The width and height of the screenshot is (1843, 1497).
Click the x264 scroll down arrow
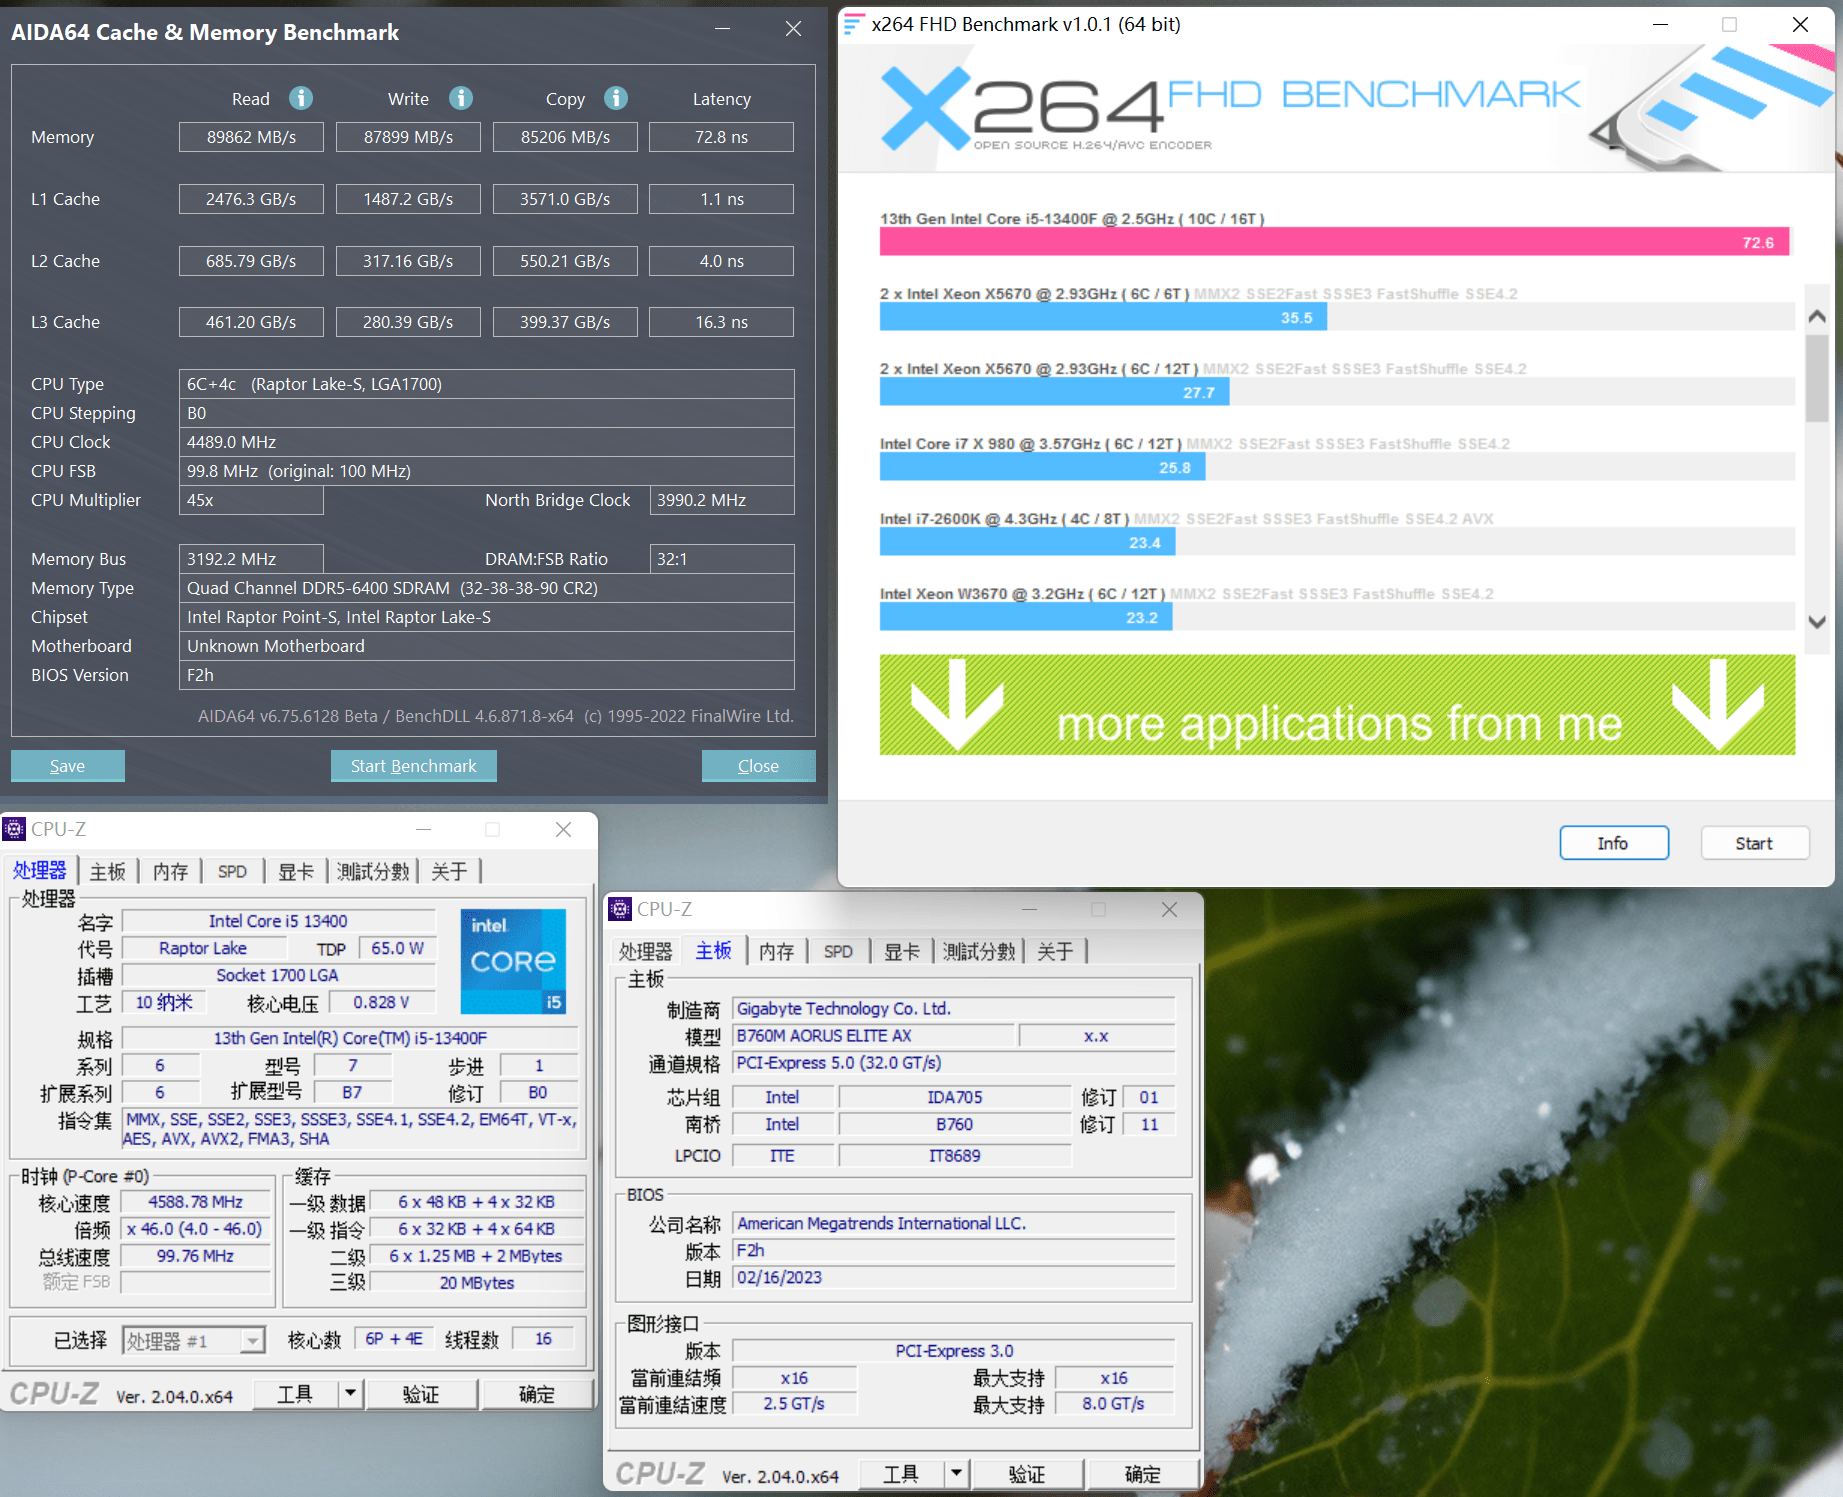click(x=1817, y=622)
